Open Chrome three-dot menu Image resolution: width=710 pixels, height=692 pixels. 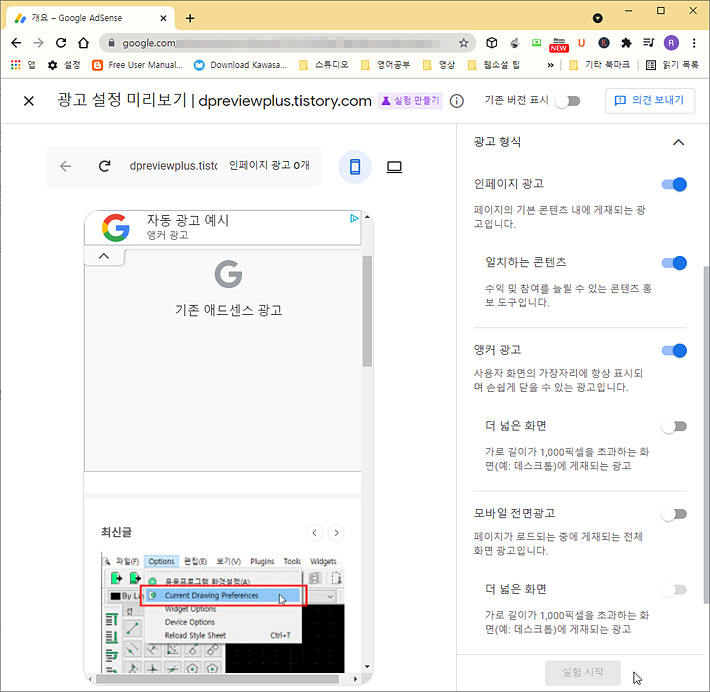tap(694, 43)
